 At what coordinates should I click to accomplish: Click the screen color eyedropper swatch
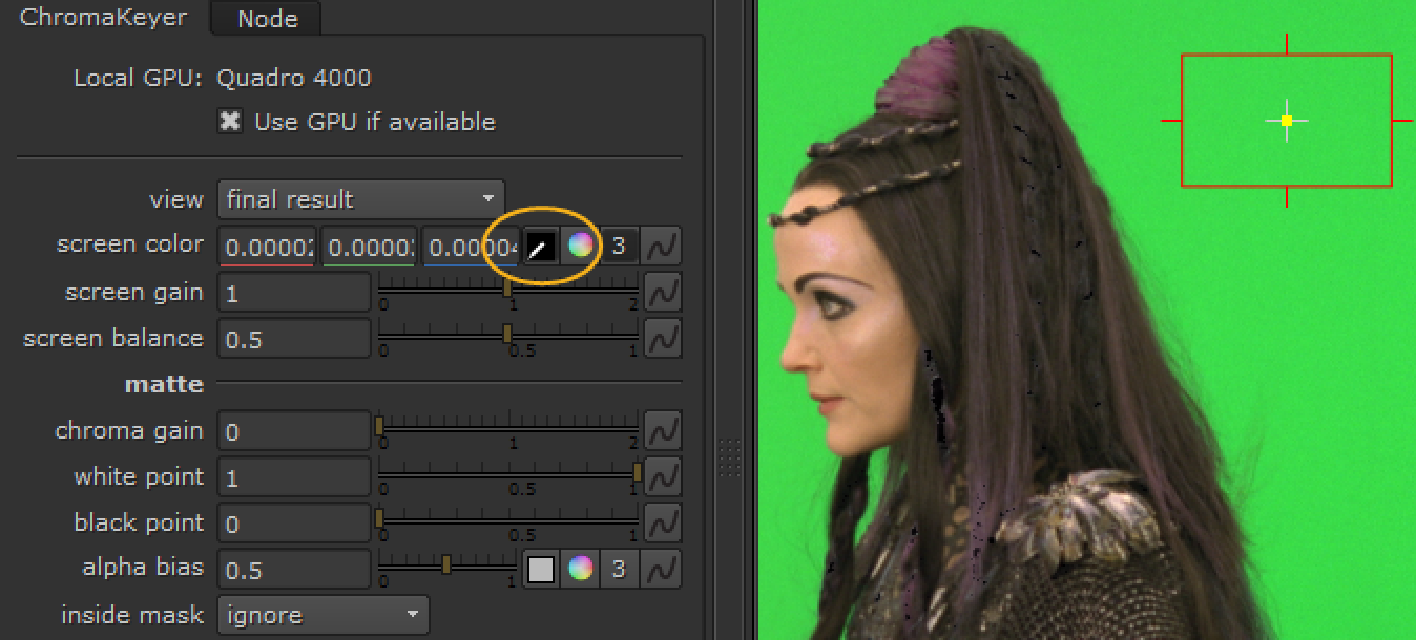pyautogui.click(x=540, y=246)
